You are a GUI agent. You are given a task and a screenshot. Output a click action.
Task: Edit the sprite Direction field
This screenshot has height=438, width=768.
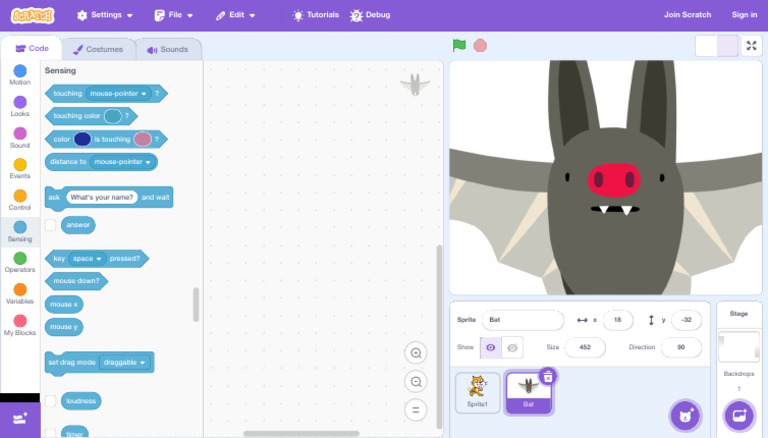click(x=681, y=347)
